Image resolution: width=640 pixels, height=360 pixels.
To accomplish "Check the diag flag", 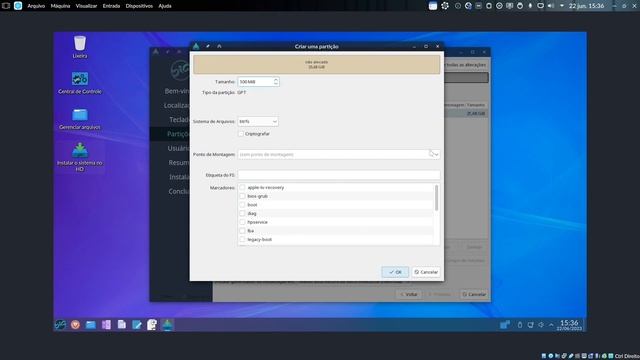I will click(242, 213).
